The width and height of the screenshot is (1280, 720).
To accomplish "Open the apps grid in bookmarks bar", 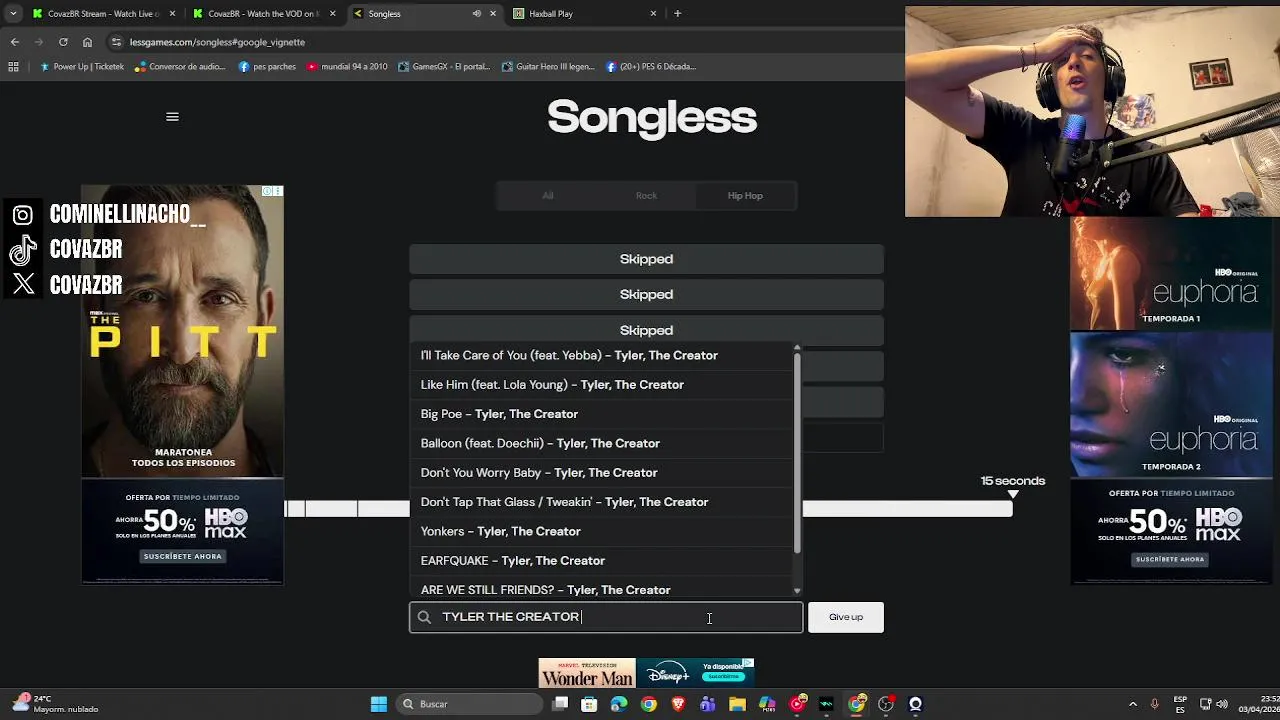I will (13, 67).
